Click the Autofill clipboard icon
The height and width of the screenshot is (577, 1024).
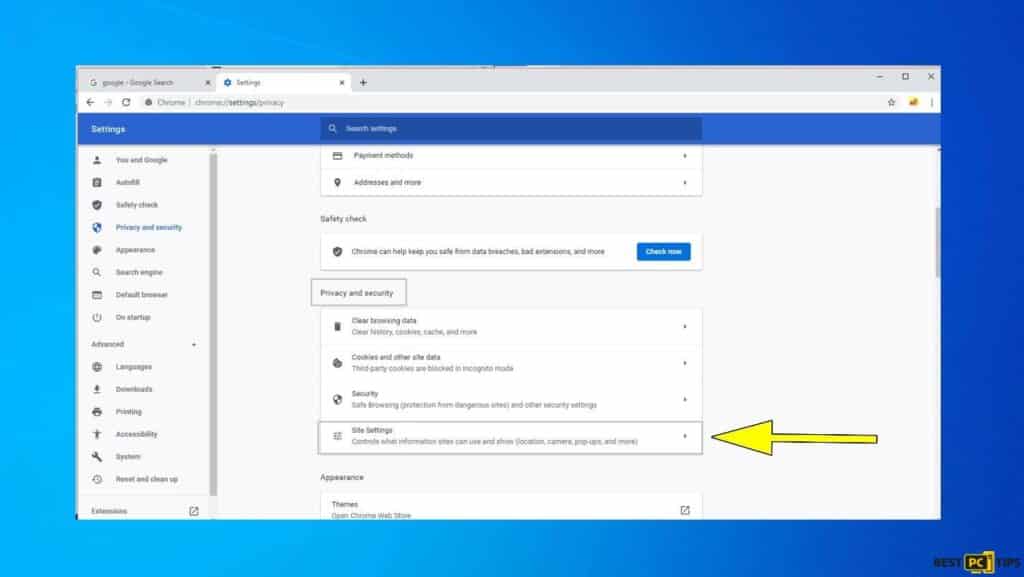pos(97,183)
